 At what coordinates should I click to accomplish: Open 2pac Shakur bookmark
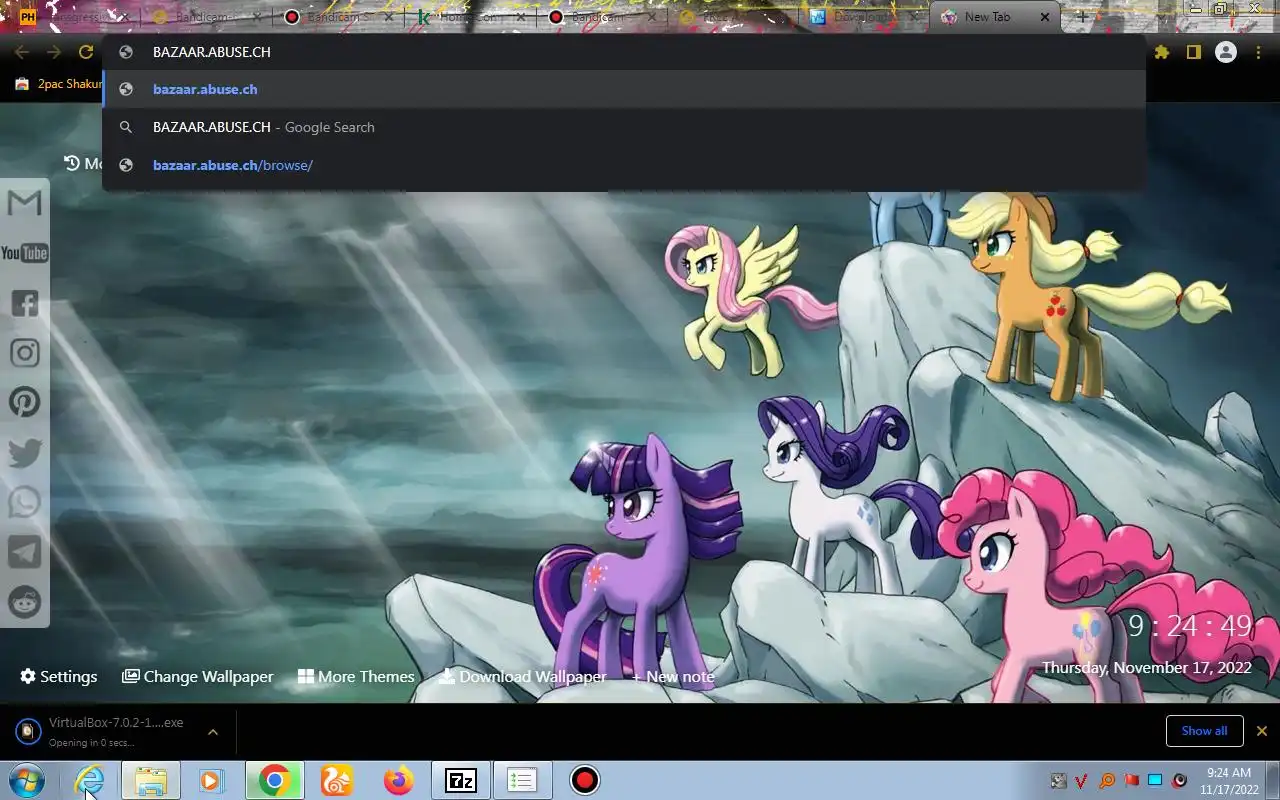pyautogui.click(x=60, y=84)
